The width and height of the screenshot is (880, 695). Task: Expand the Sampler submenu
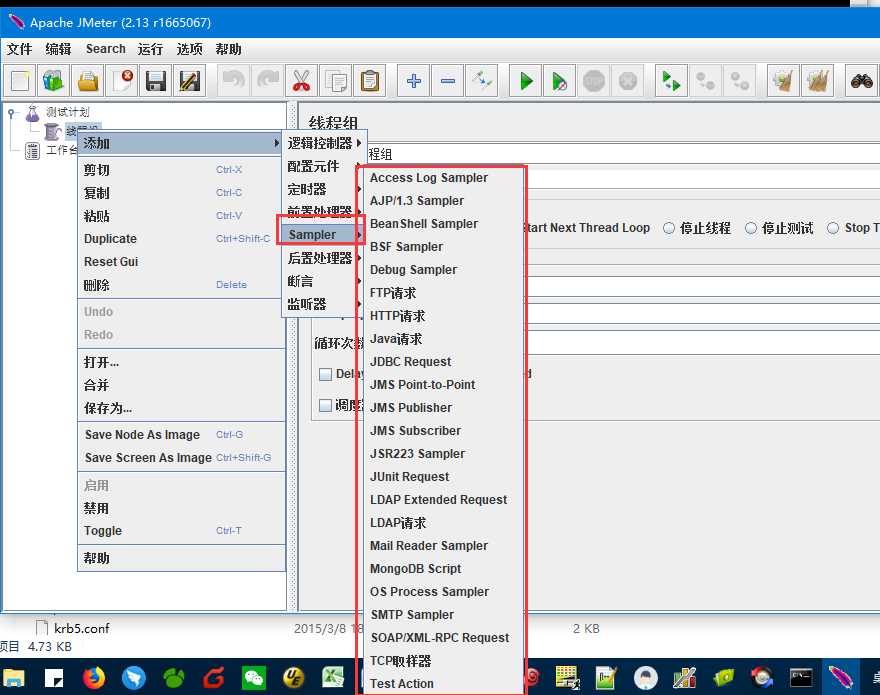point(321,235)
